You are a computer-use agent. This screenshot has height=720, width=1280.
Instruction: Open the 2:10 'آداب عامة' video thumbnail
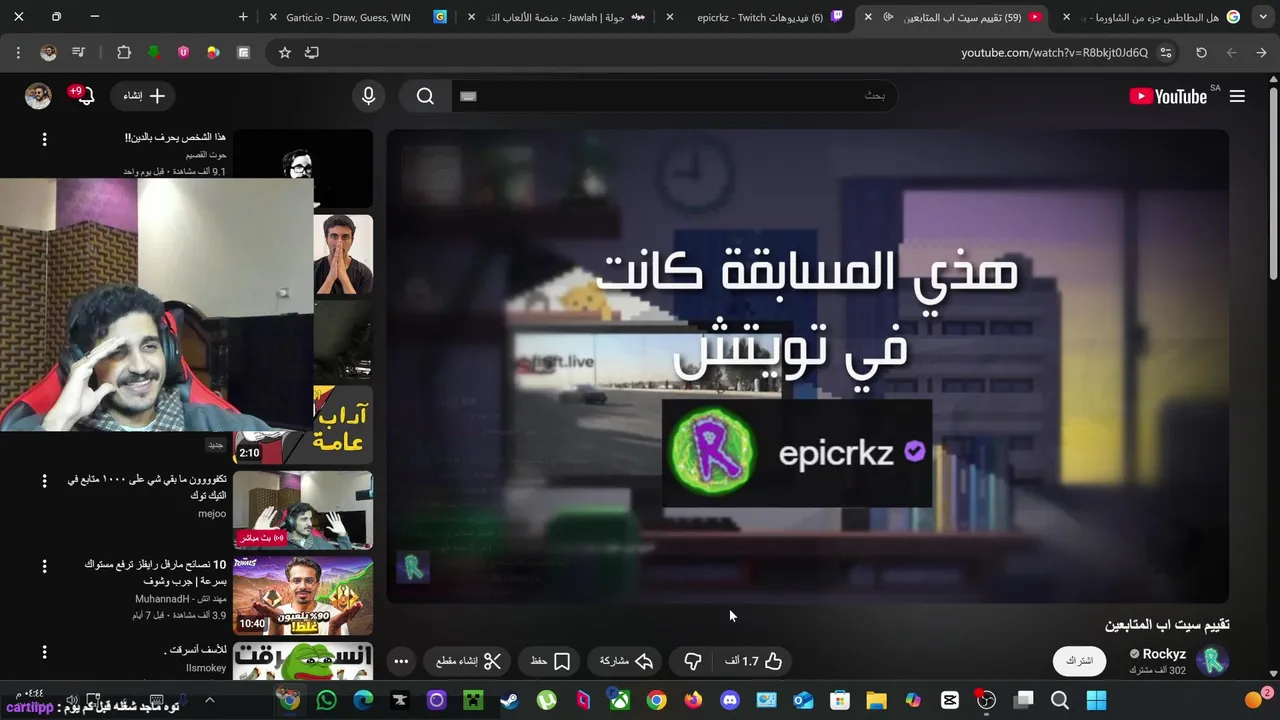pyautogui.click(x=303, y=425)
